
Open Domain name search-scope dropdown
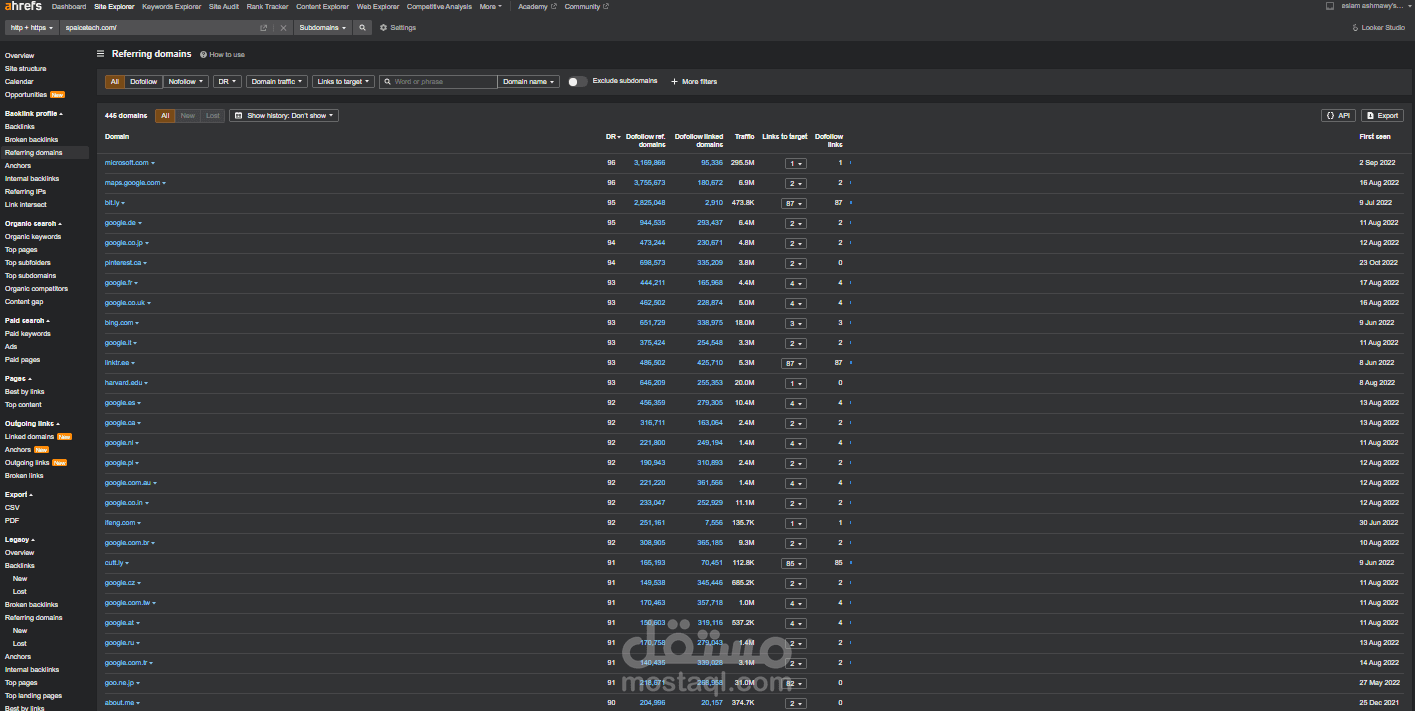[x=528, y=82]
